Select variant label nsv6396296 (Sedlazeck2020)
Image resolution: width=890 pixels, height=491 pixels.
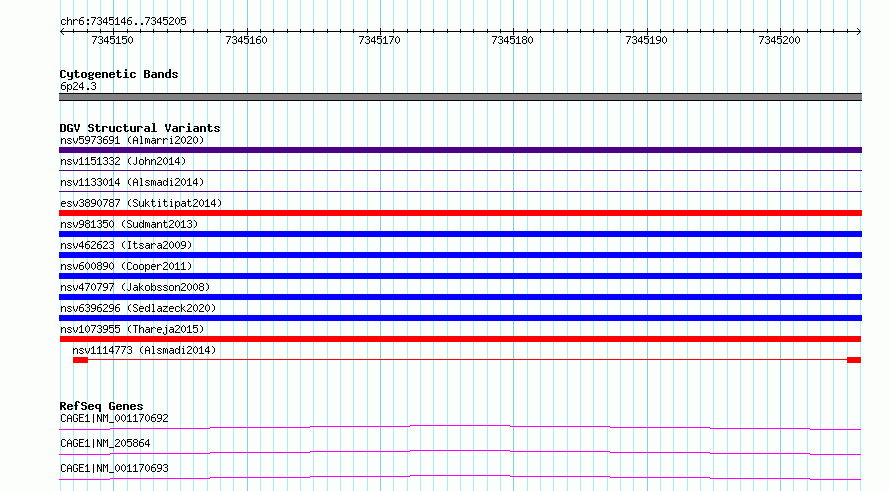pos(138,308)
